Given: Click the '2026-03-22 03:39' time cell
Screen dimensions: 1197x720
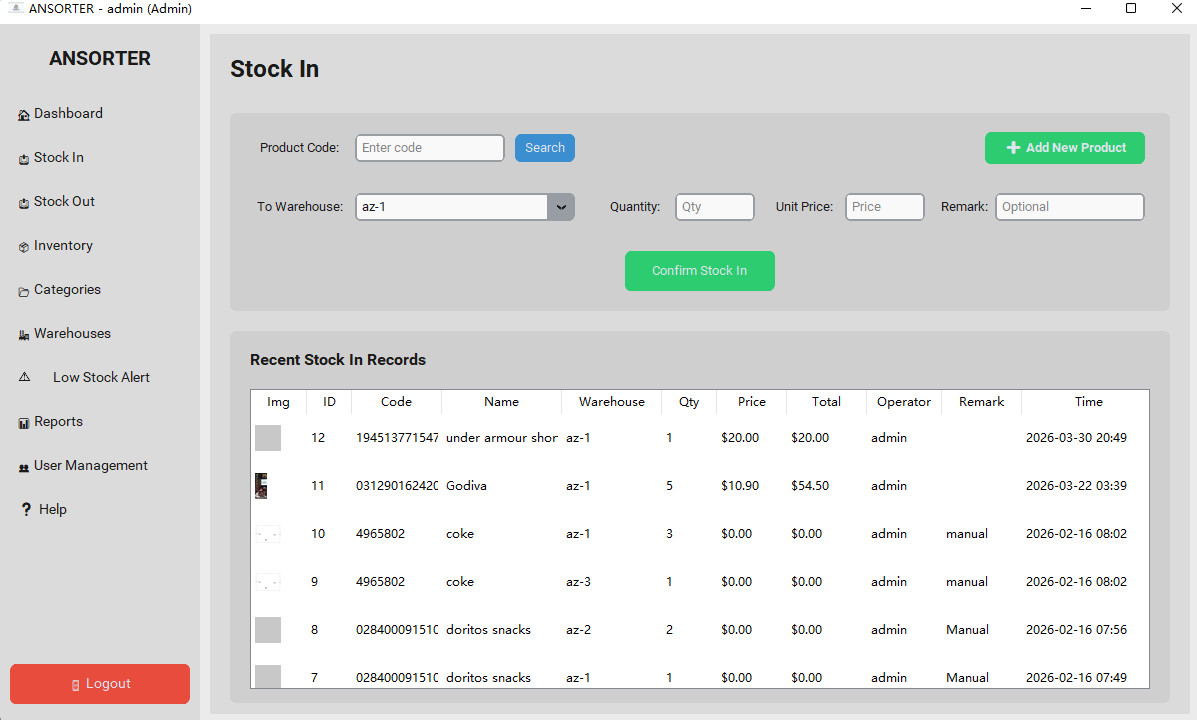Looking at the screenshot, I should 1076,486.
